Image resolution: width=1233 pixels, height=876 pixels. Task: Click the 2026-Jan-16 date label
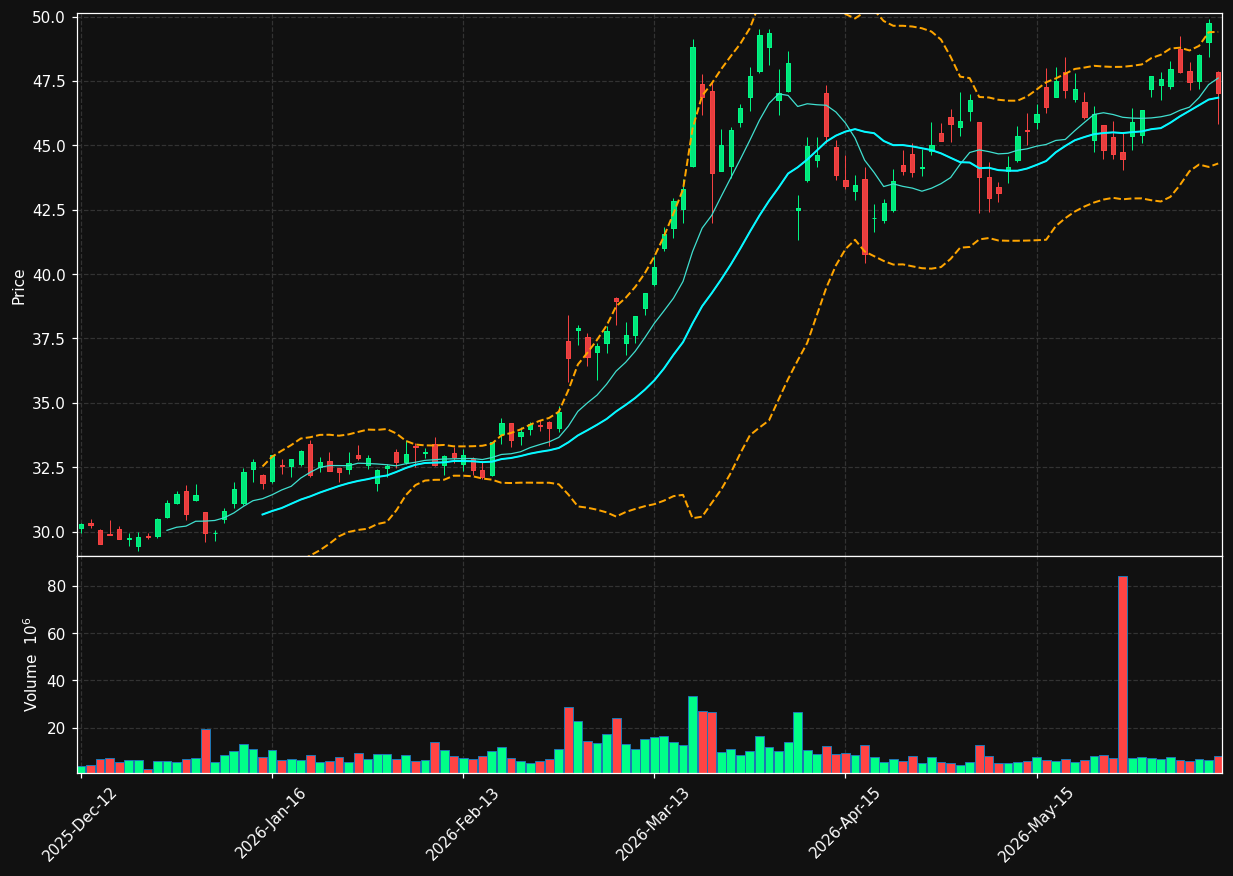point(270,825)
